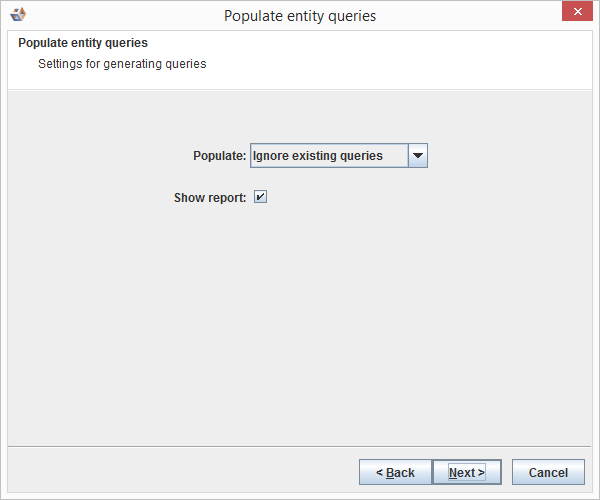Click the bold 'Populate entity queries' page heading
This screenshot has width=600, height=500.
pos(83,44)
